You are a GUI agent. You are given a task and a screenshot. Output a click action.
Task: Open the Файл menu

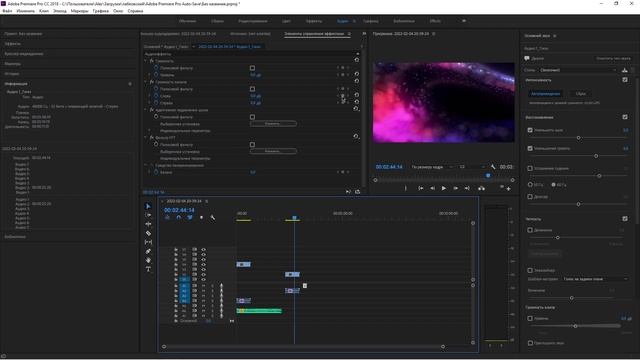tap(7, 11)
